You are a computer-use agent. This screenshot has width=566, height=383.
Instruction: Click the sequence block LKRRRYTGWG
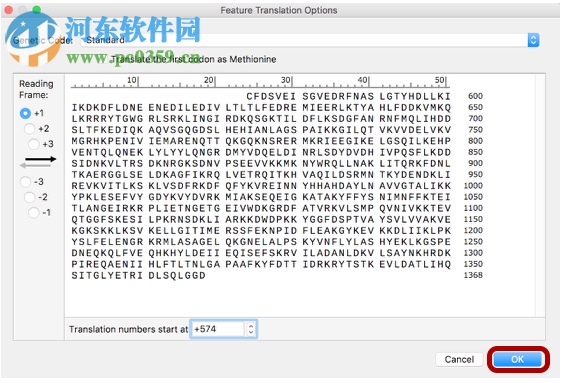click(x=108, y=119)
